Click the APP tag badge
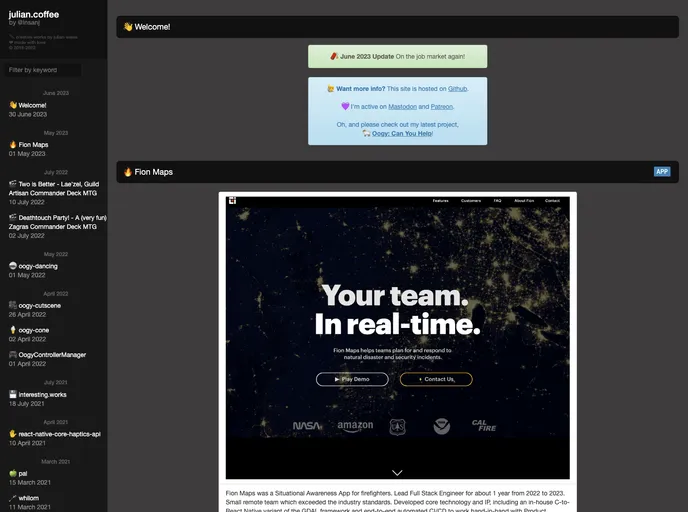The width and height of the screenshot is (688, 512). 661,172
